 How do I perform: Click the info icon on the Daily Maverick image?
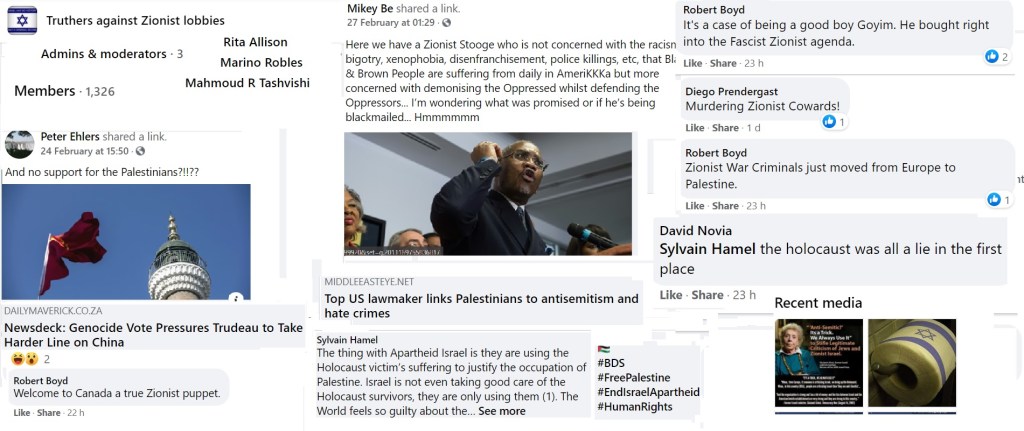pos(236,298)
